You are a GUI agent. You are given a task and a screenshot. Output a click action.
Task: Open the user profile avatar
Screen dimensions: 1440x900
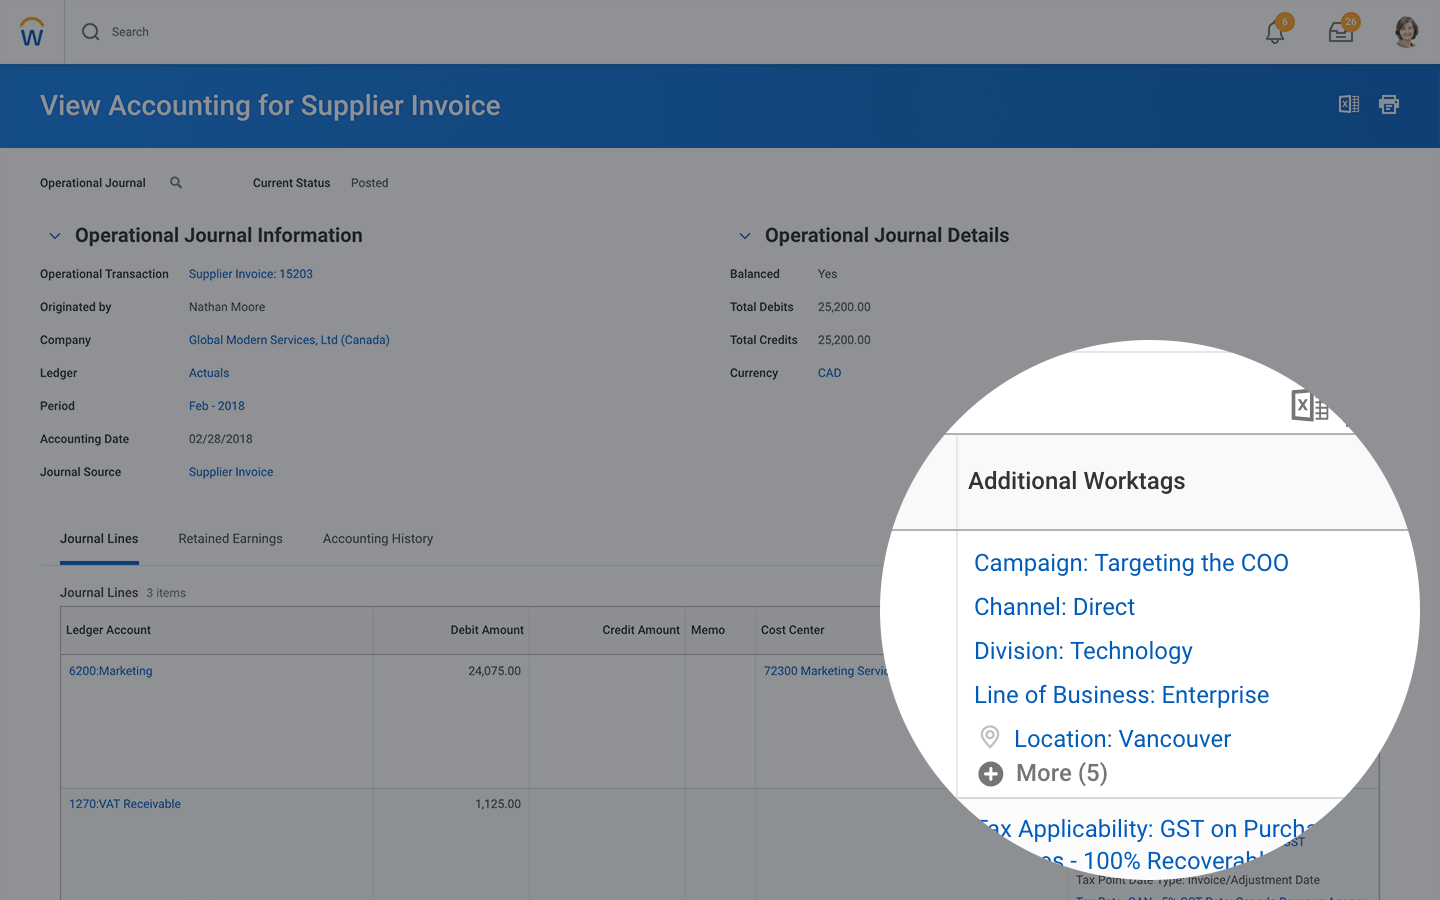pyautogui.click(x=1406, y=32)
